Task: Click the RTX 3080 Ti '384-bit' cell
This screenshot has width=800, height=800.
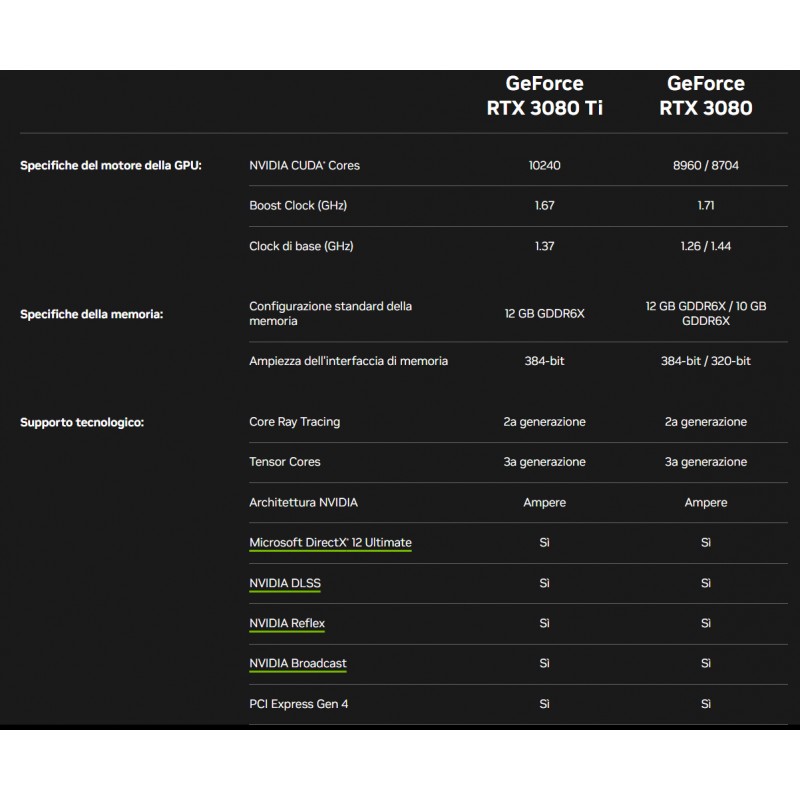Action: coord(544,361)
